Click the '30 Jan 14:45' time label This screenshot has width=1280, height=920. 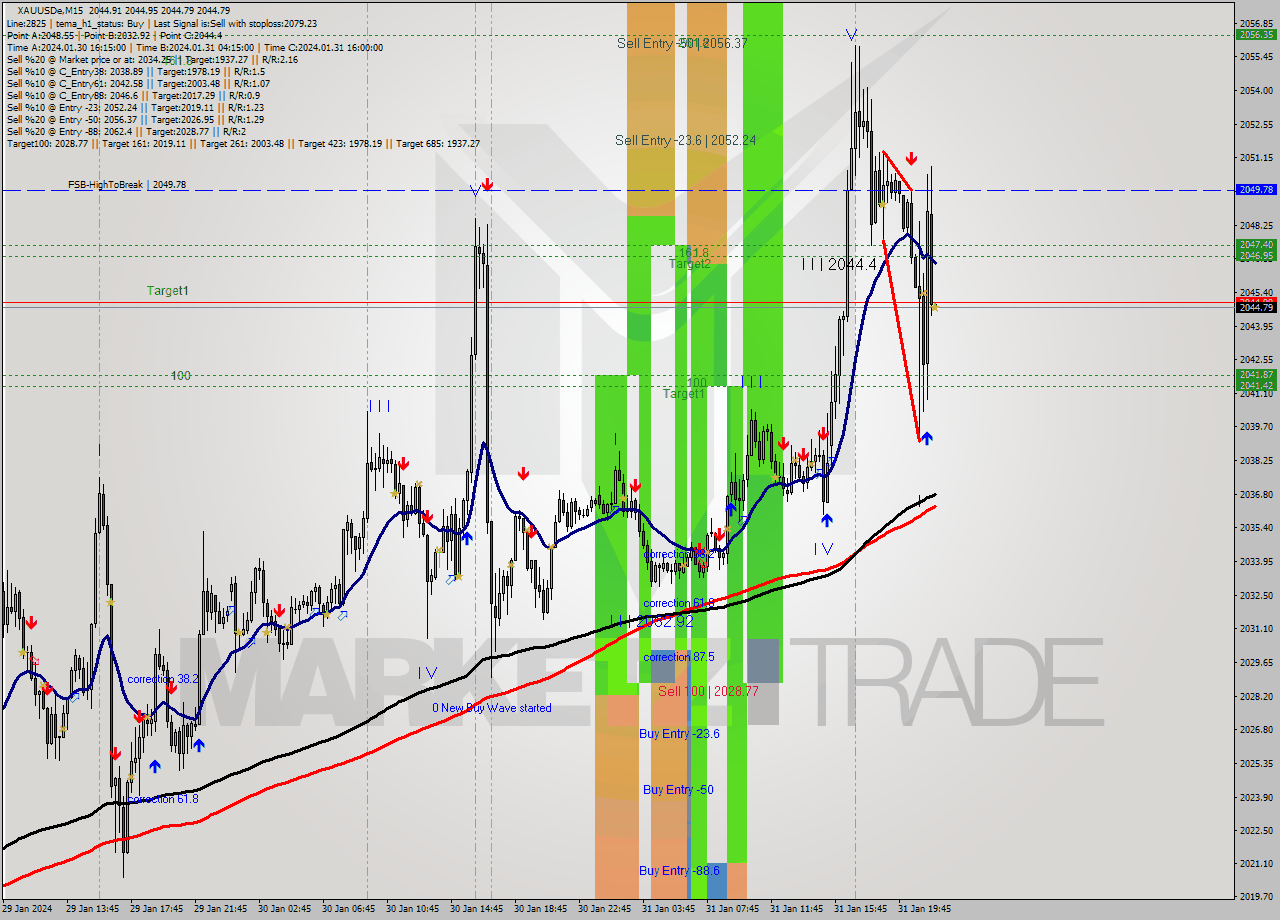point(477,909)
